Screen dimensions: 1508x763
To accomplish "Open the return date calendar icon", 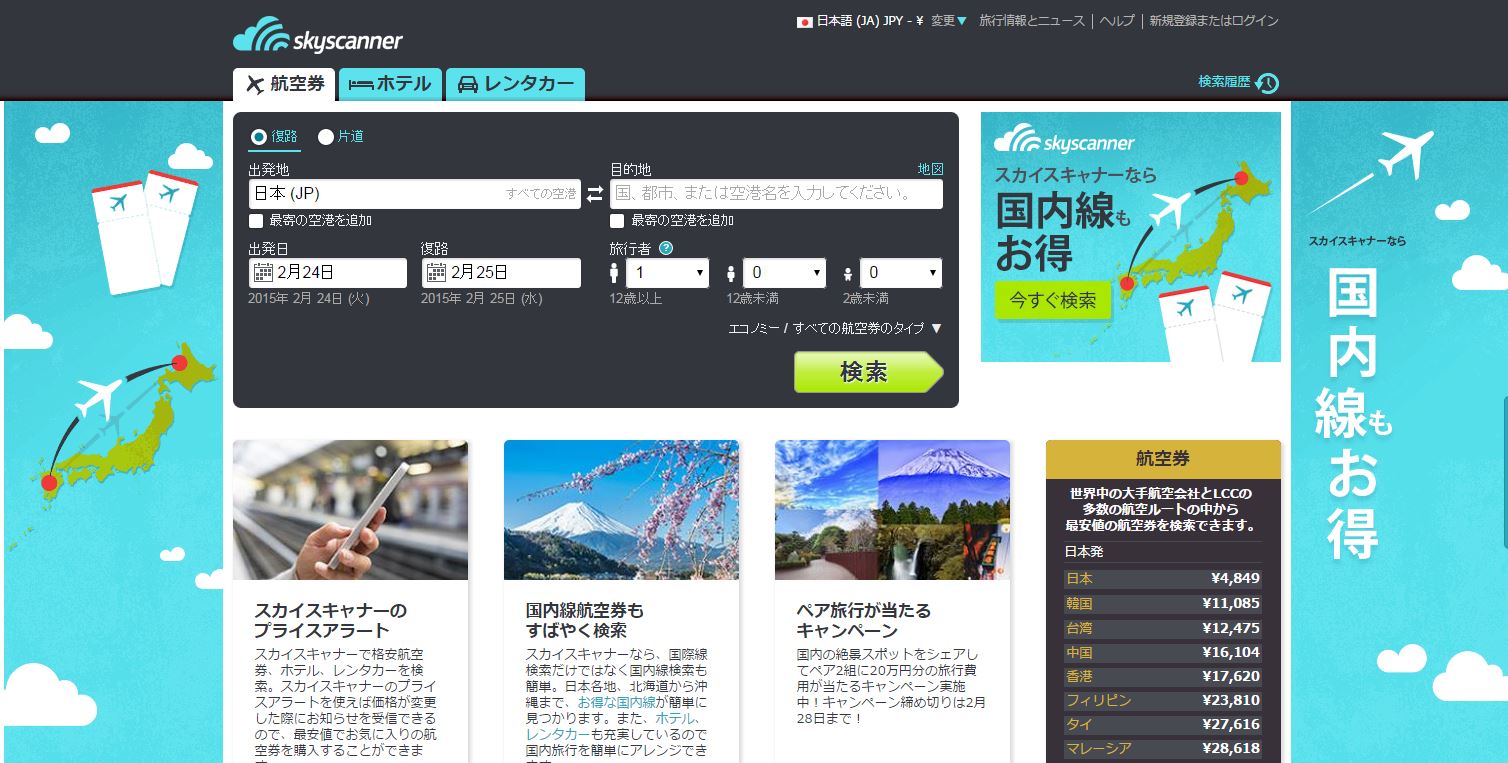I will [x=436, y=272].
